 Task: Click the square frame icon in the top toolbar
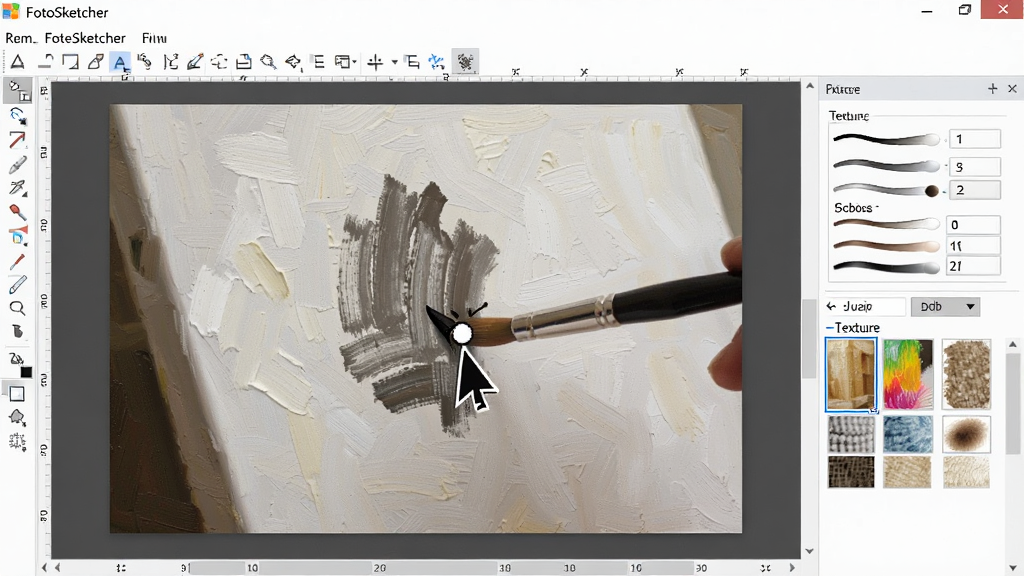[70, 62]
